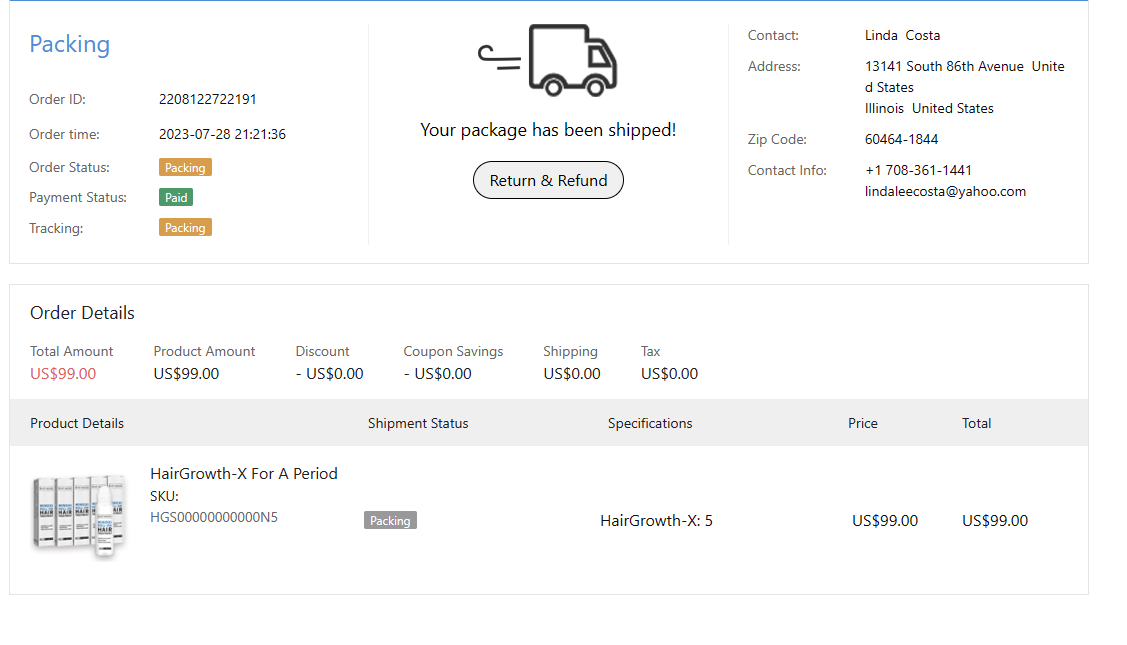Click the SKU code HGS00000000000N5
Viewport: 1127px width, 645px height.
214,517
